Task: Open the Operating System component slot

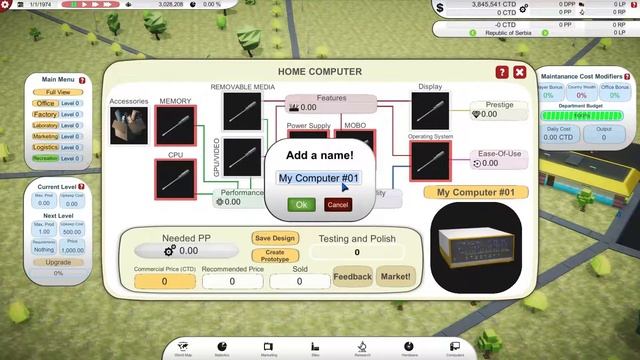Action: tap(430, 161)
